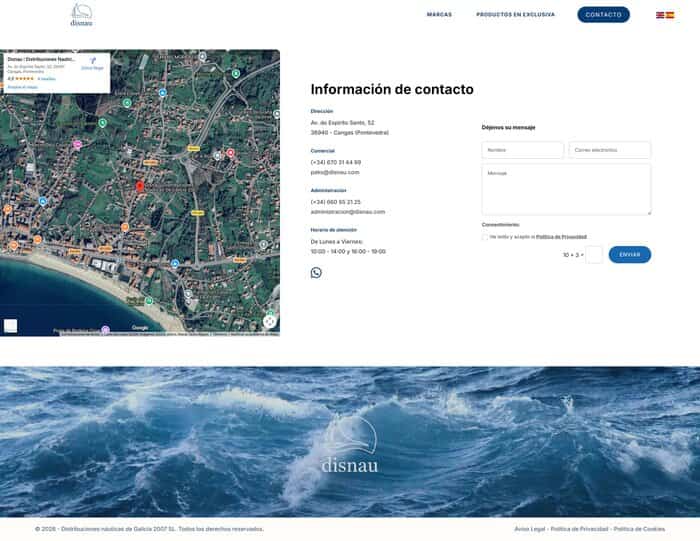Call the commercial phone number
Viewport: 700px width, 541px height.
click(336, 162)
